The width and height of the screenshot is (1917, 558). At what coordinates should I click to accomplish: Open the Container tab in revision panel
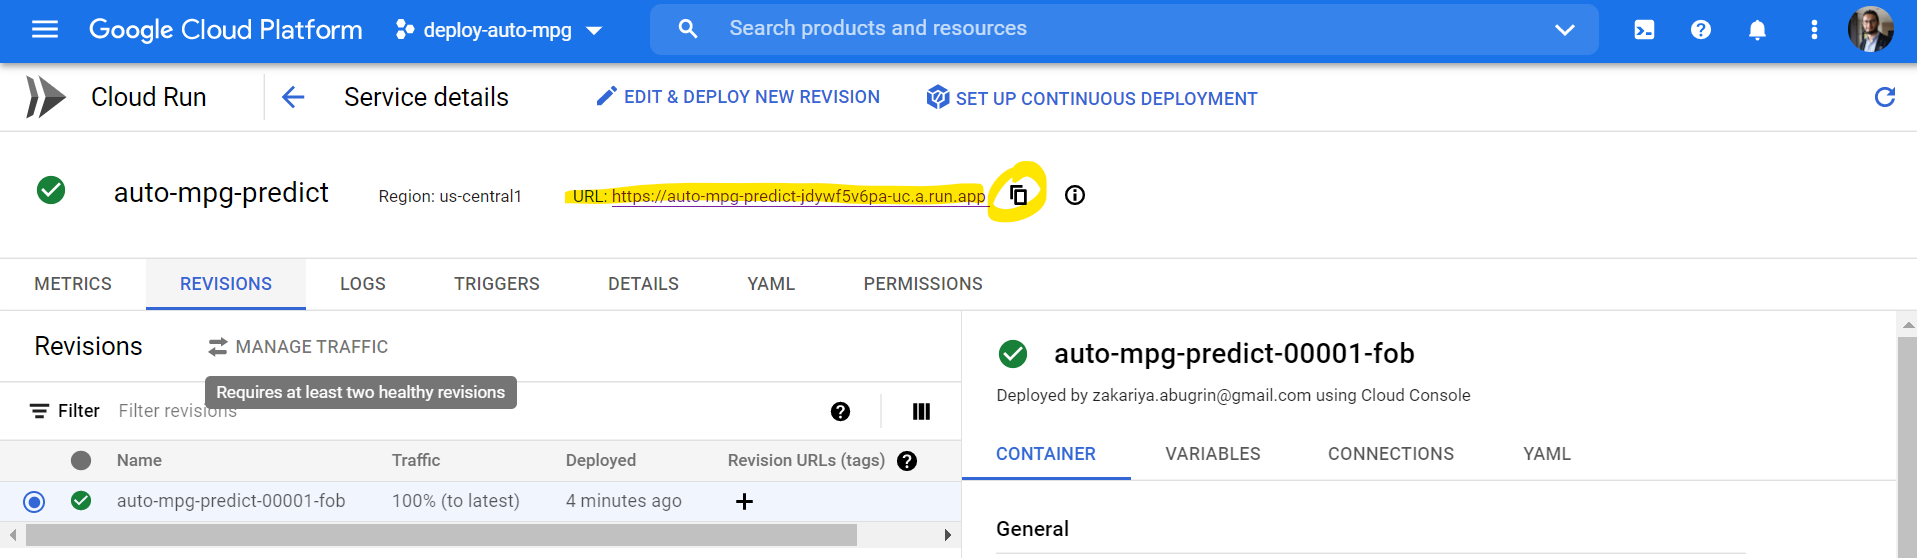pos(1046,454)
